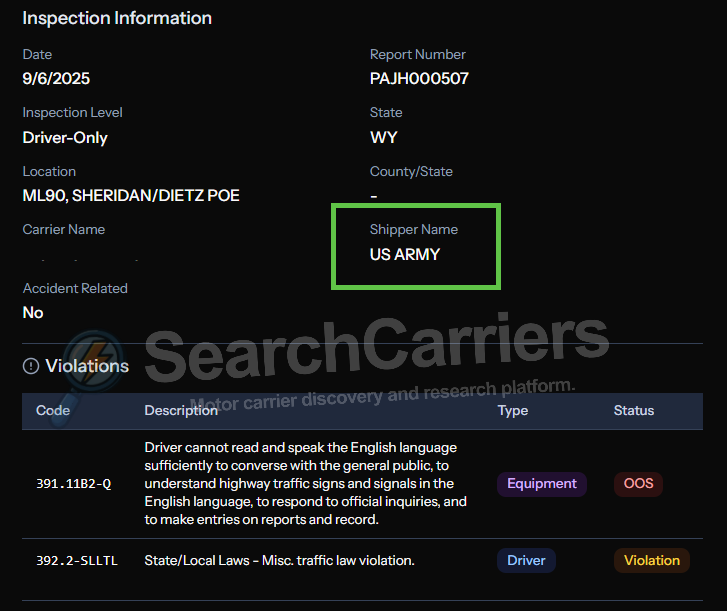
Task: Click the Shipper Name label
Action: click(414, 229)
